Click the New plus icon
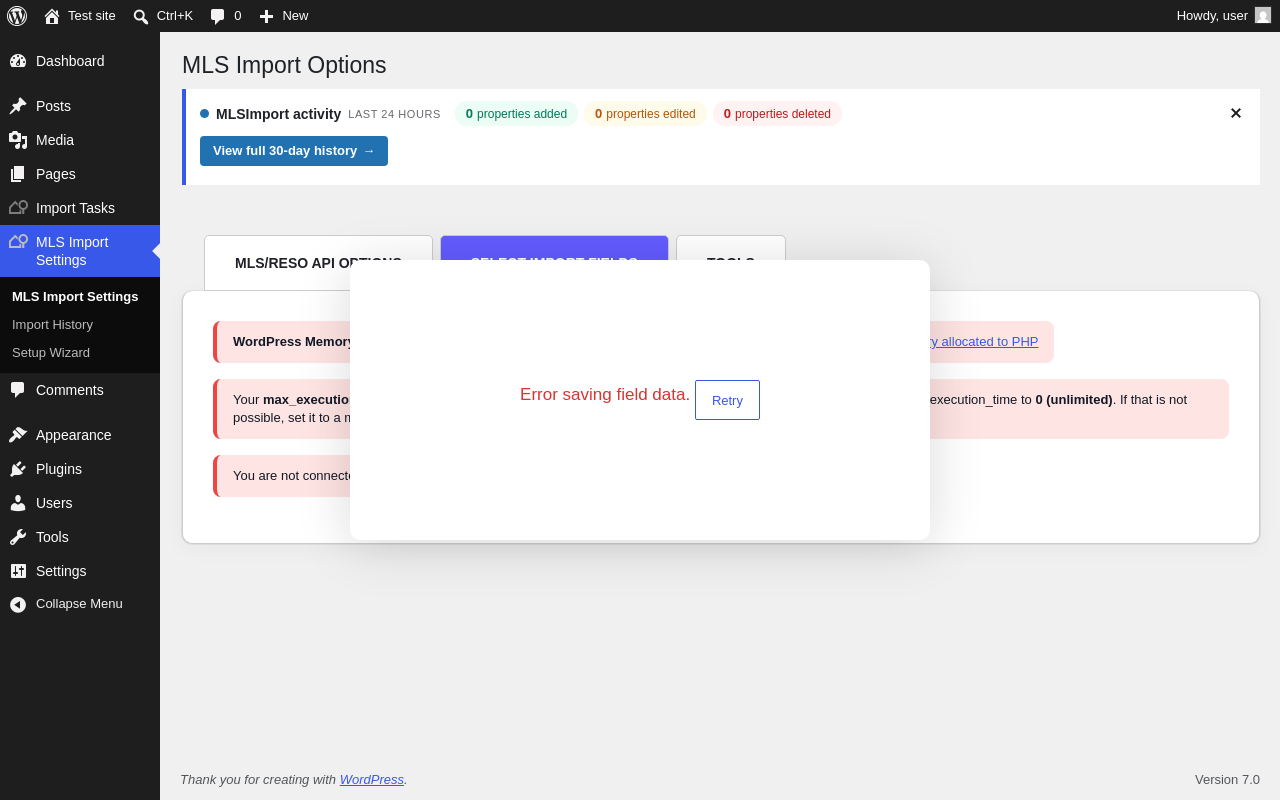 click(266, 16)
